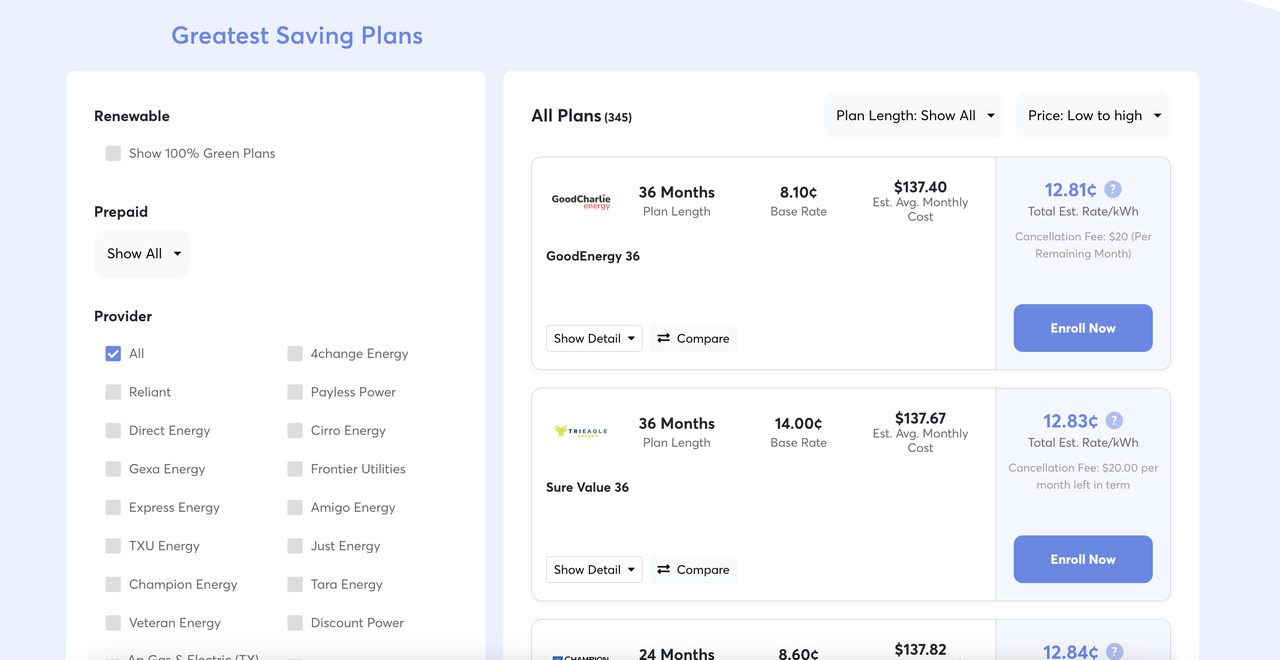Screen dimensions: 1280x660
Task: Click Enroll Now for GoodEnergy 36
Action: coord(1083,328)
